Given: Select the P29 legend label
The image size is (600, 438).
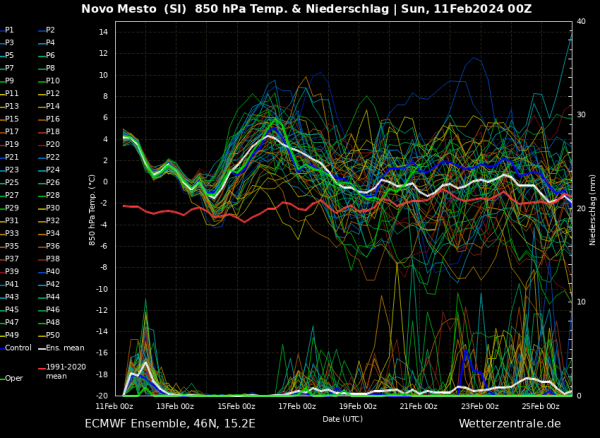Looking at the screenshot, I should (9, 208).
